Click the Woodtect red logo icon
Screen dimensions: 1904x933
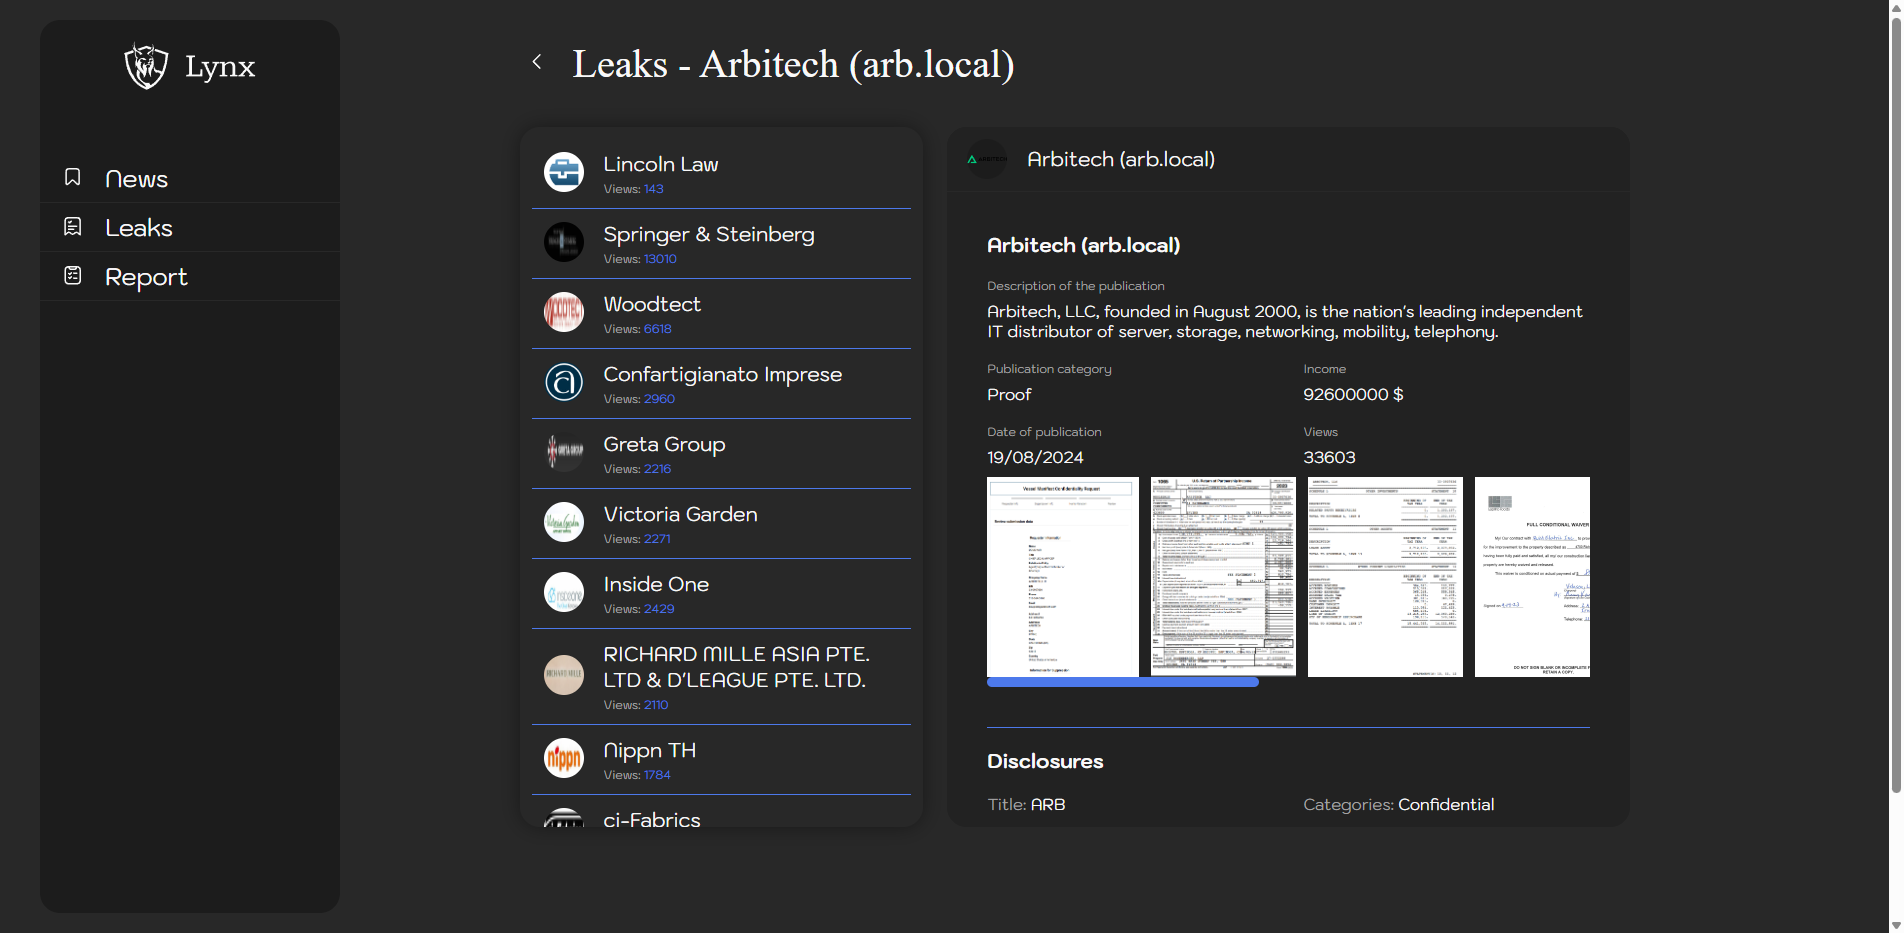(x=564, y=312)
